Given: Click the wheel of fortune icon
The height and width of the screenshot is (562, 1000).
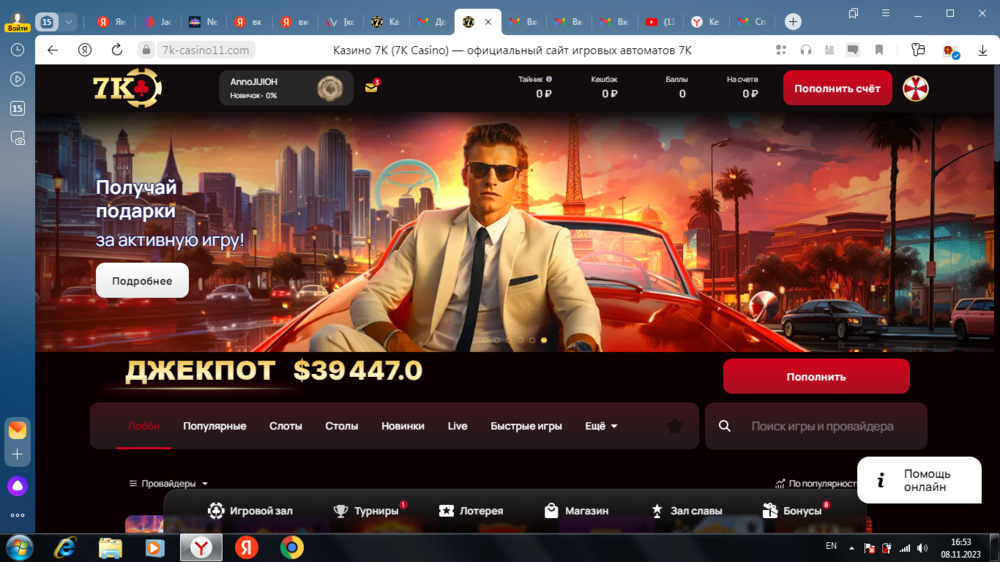Looking at the screenshot, I should 915,88.
